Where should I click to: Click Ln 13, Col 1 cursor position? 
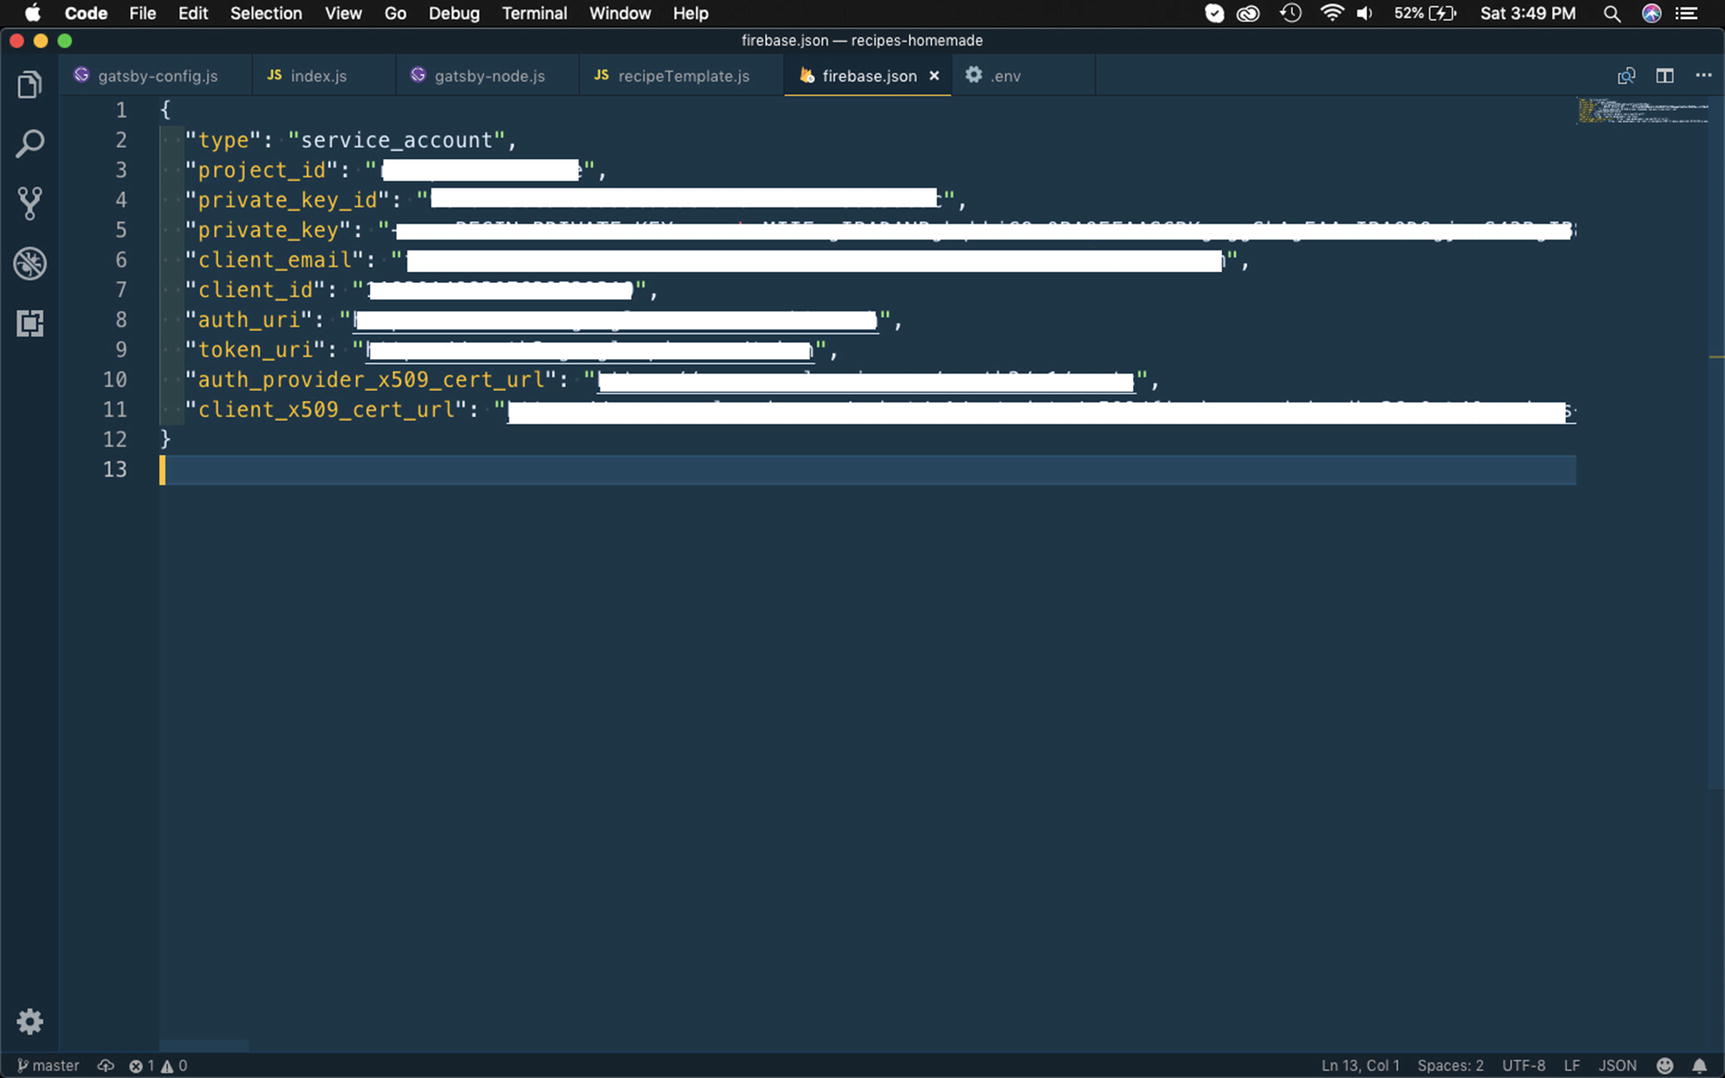click(x=1360, y=1066)
